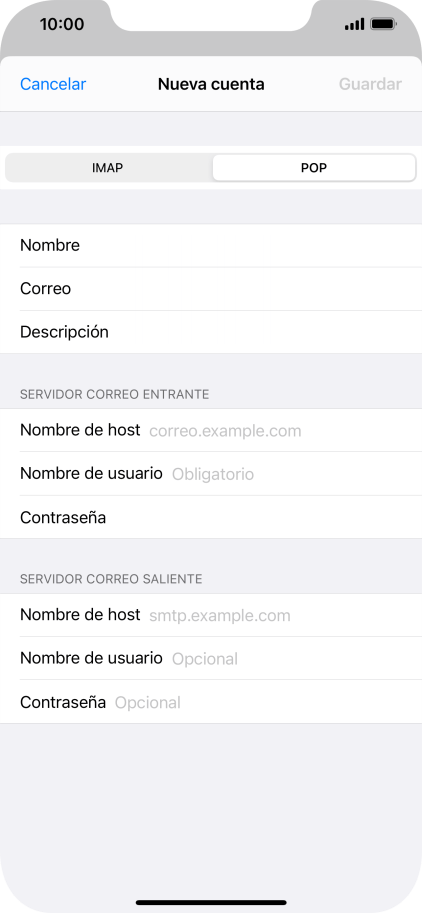Select the POP segment
422x913 pixels.
(x=314, y=168)
